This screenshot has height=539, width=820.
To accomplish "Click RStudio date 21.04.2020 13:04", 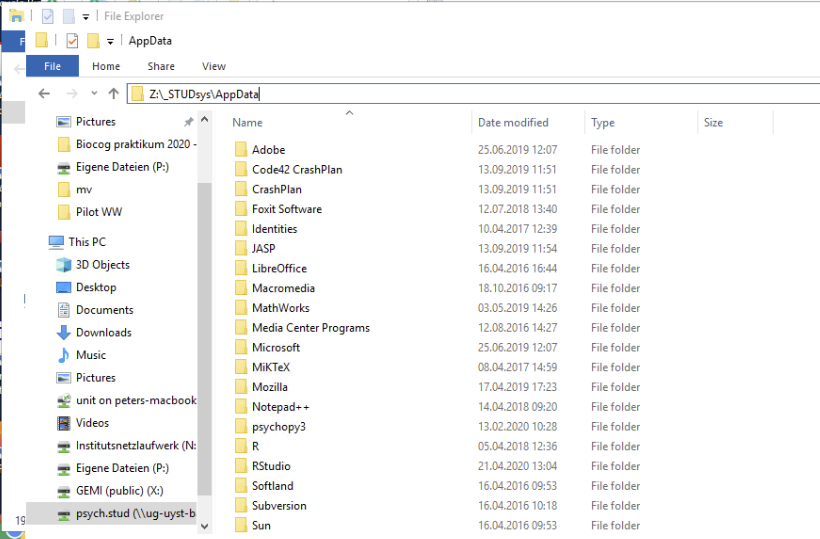I will pos(517,466).
